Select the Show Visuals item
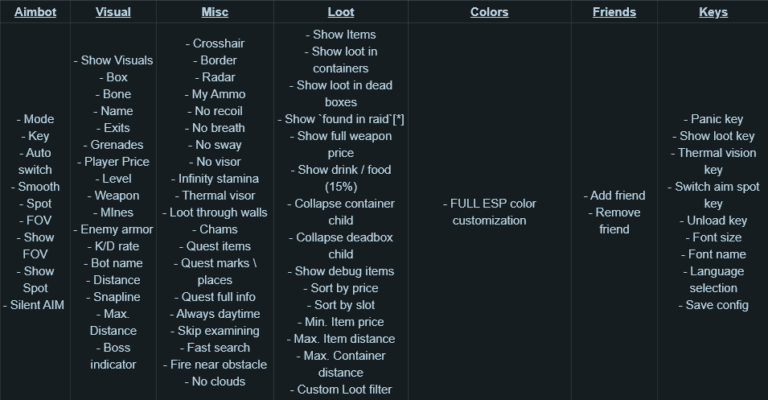768x400 pixels. pyautogui.click(x=113, y=60)
